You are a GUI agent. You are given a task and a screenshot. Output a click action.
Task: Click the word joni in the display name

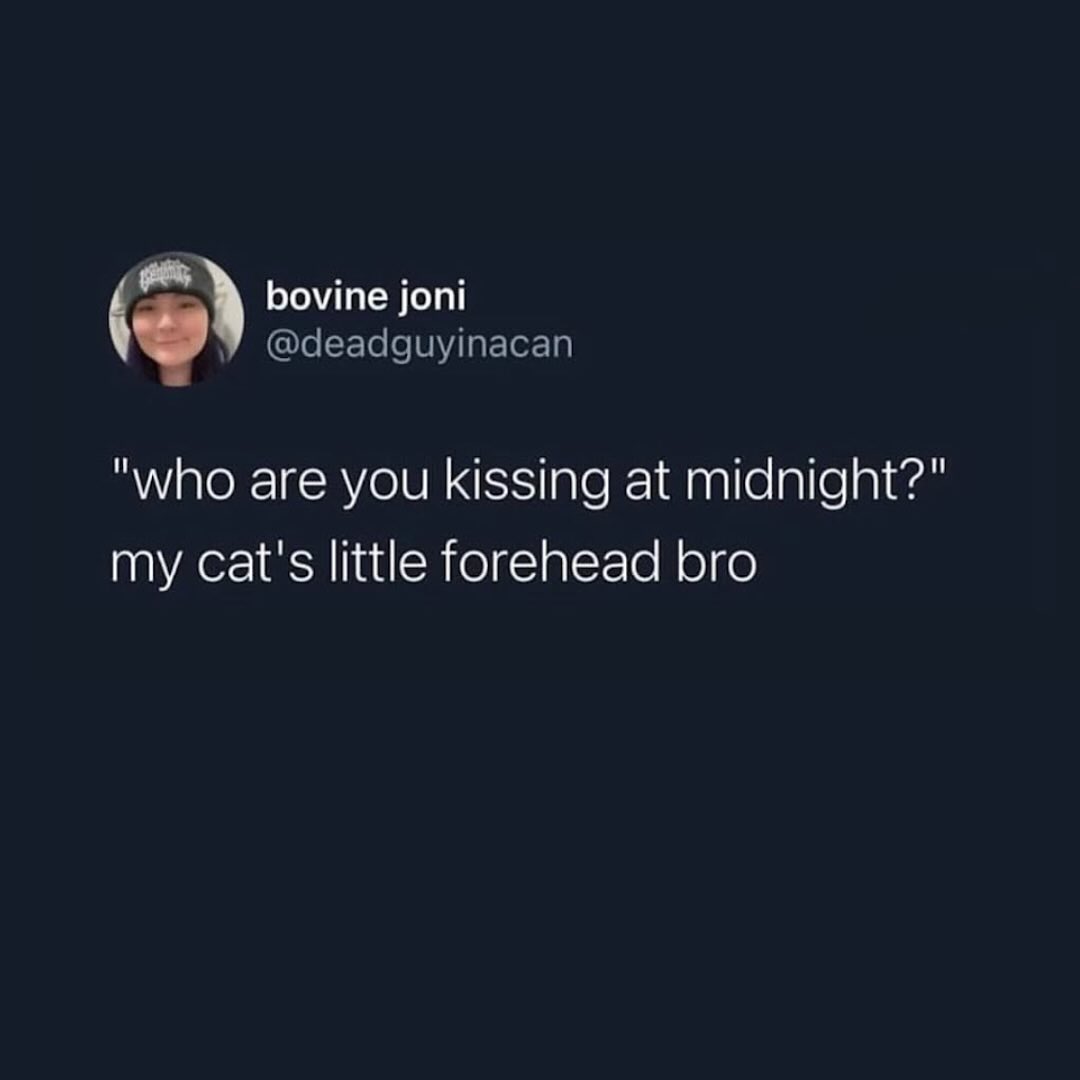tap(432, 298)
